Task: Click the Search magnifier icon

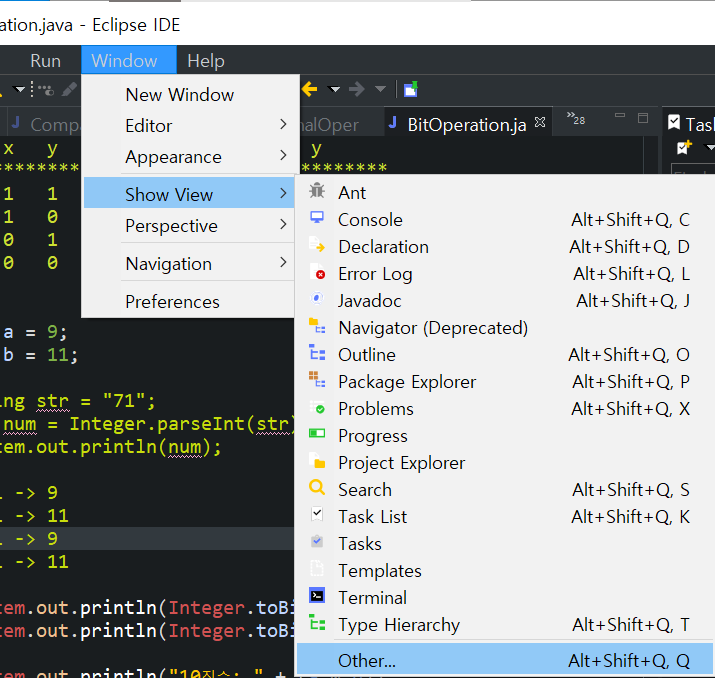Action: click(x=317, y=488)
